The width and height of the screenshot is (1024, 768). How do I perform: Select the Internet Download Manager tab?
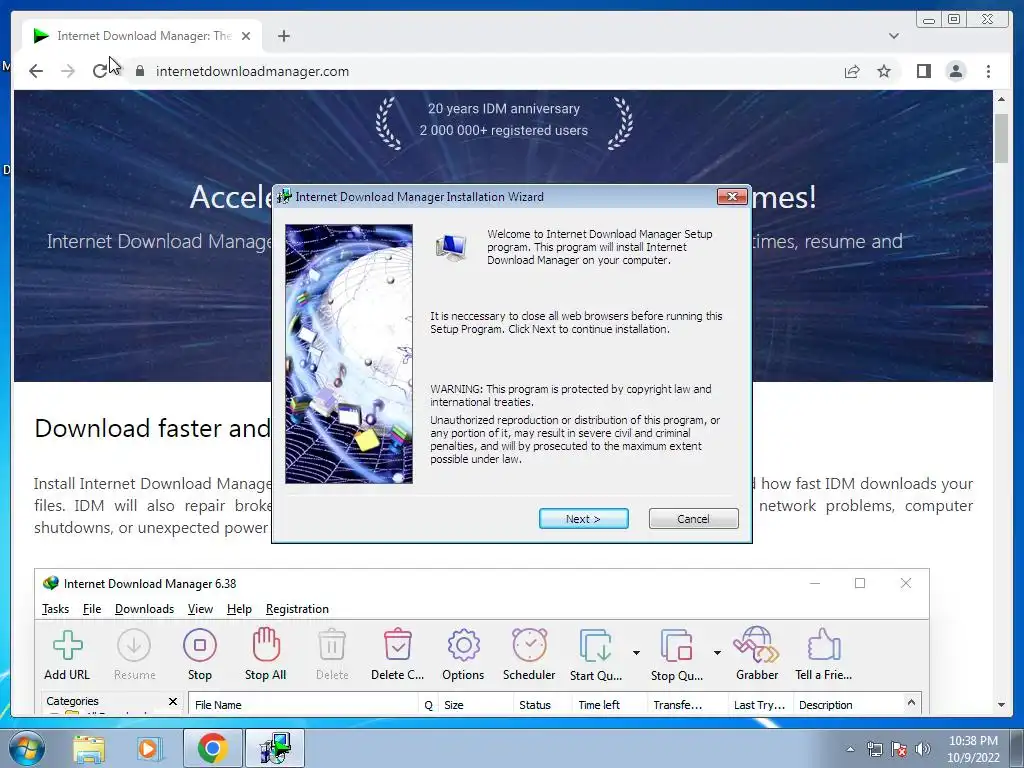click(142, 36)
